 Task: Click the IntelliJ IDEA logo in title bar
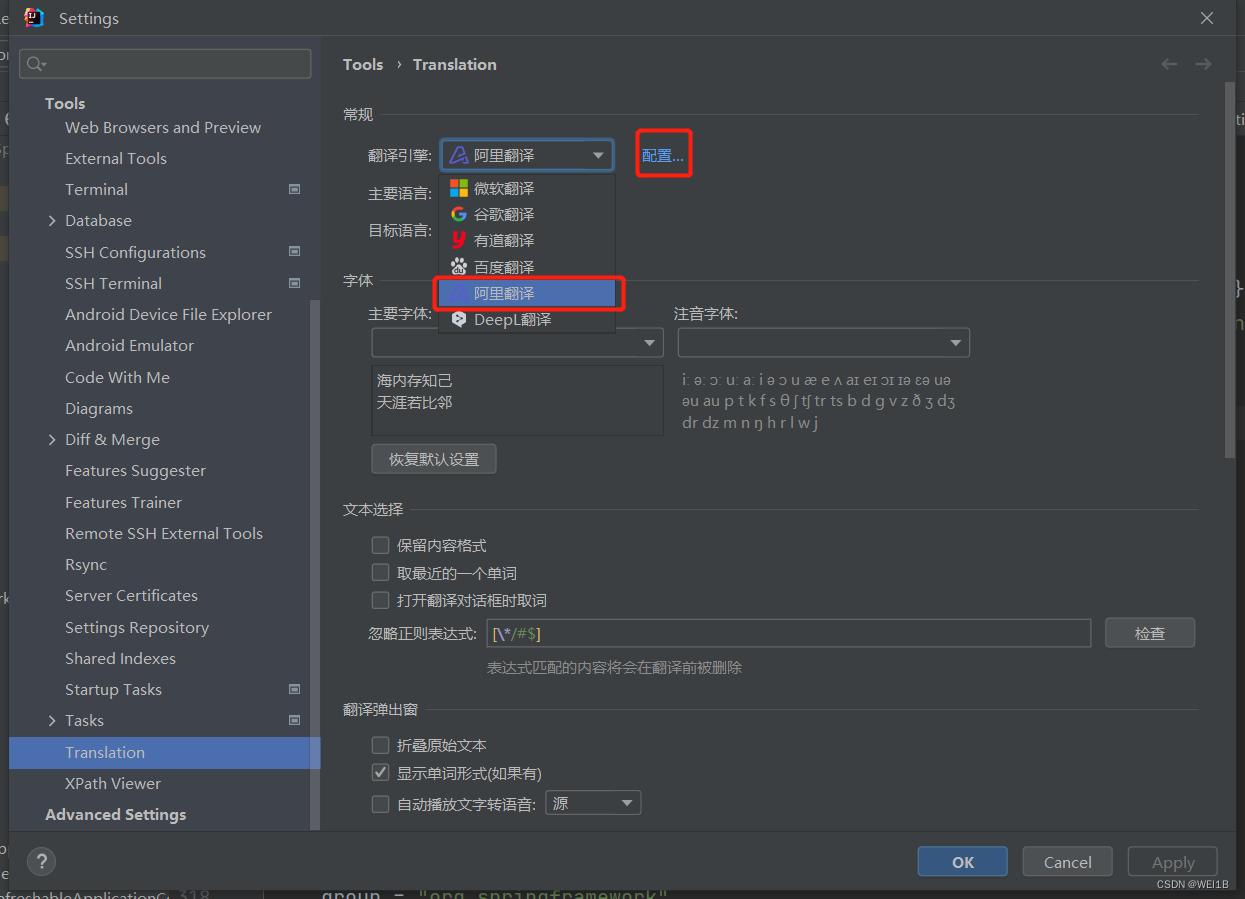click(35, 18)
